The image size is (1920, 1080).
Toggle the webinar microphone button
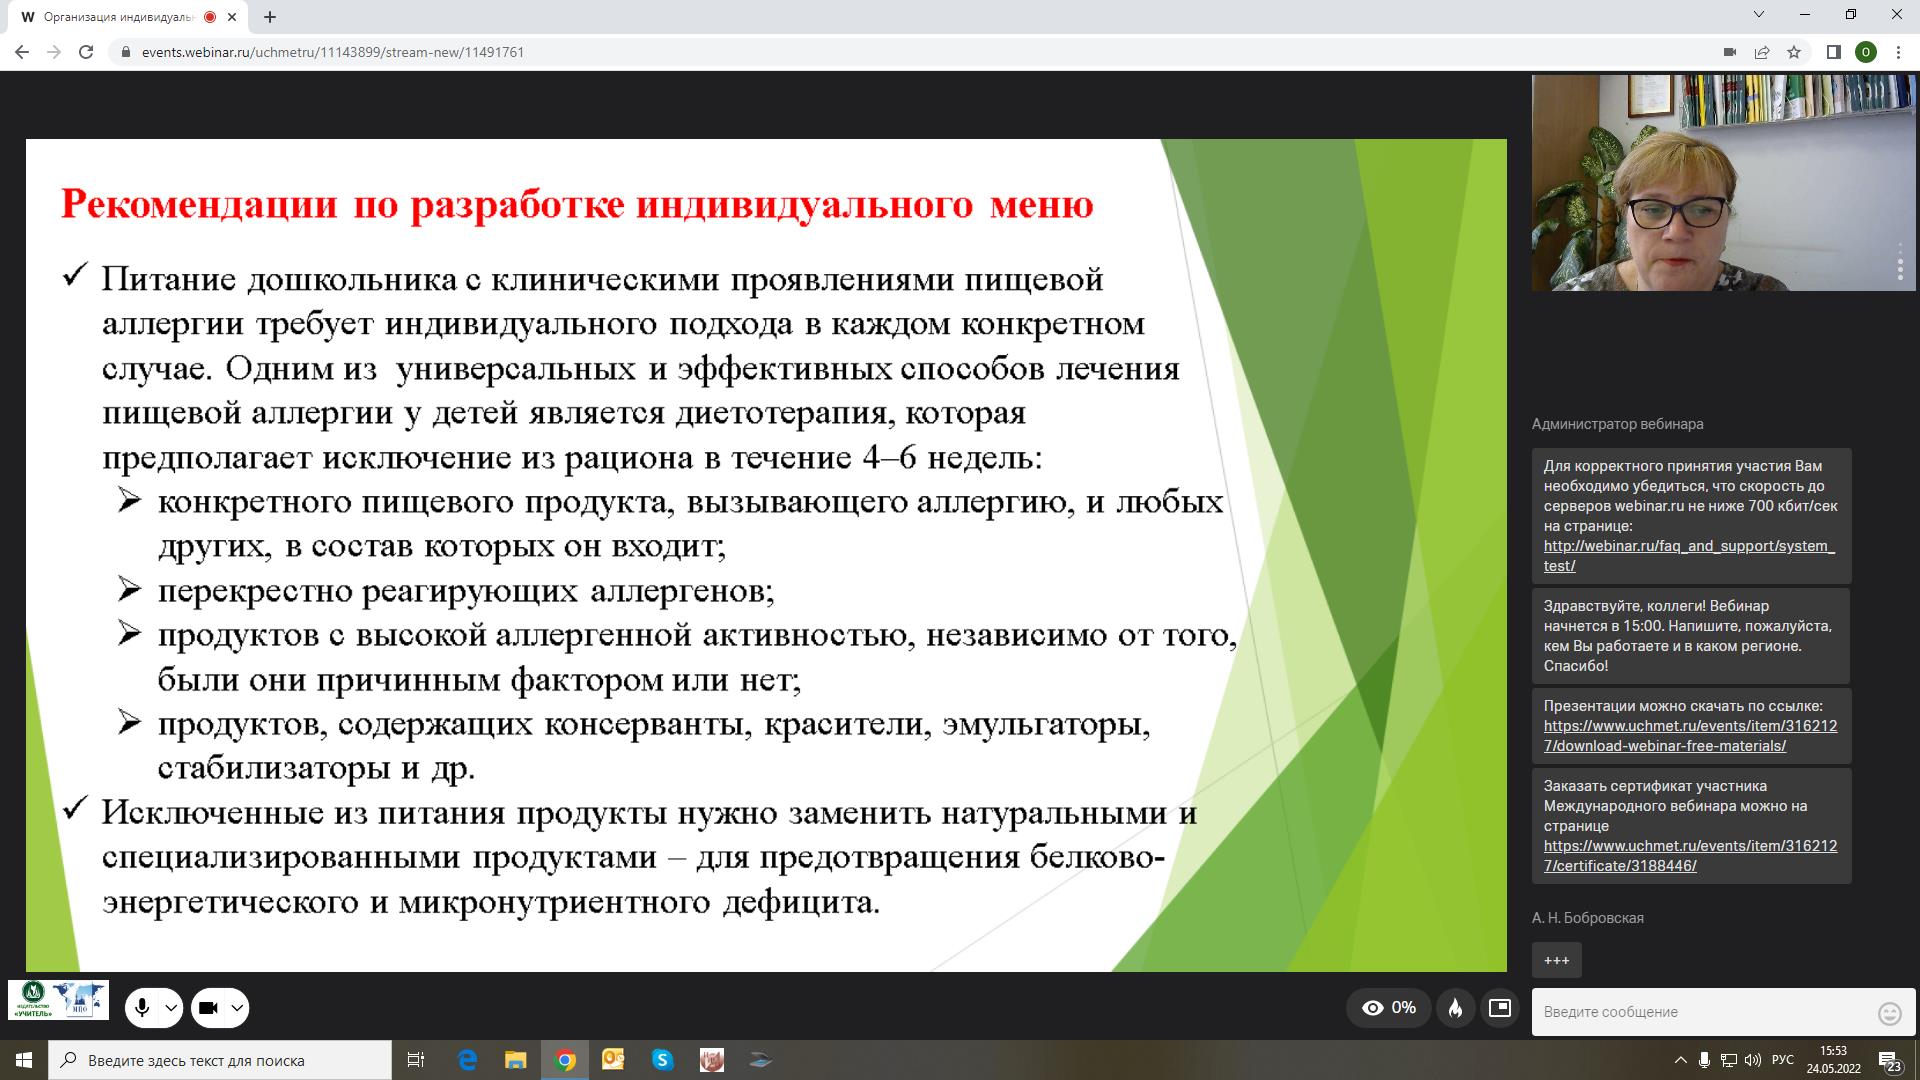tap(142, 1008)
